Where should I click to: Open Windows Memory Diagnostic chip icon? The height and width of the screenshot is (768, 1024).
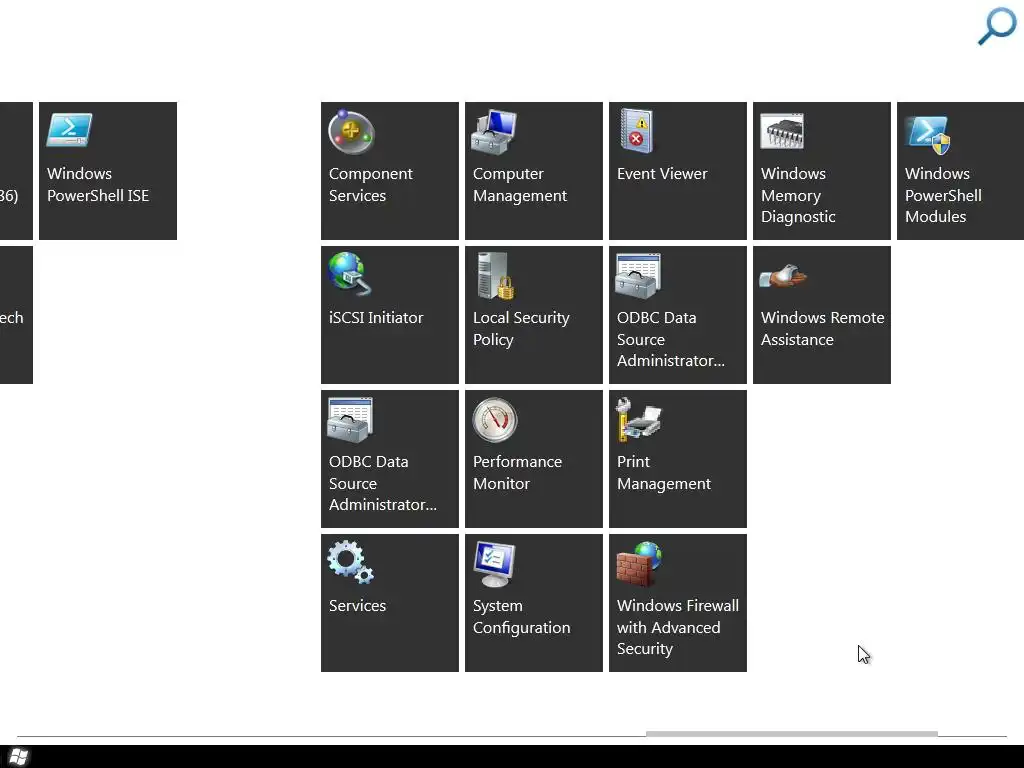(x=782, y=131)
